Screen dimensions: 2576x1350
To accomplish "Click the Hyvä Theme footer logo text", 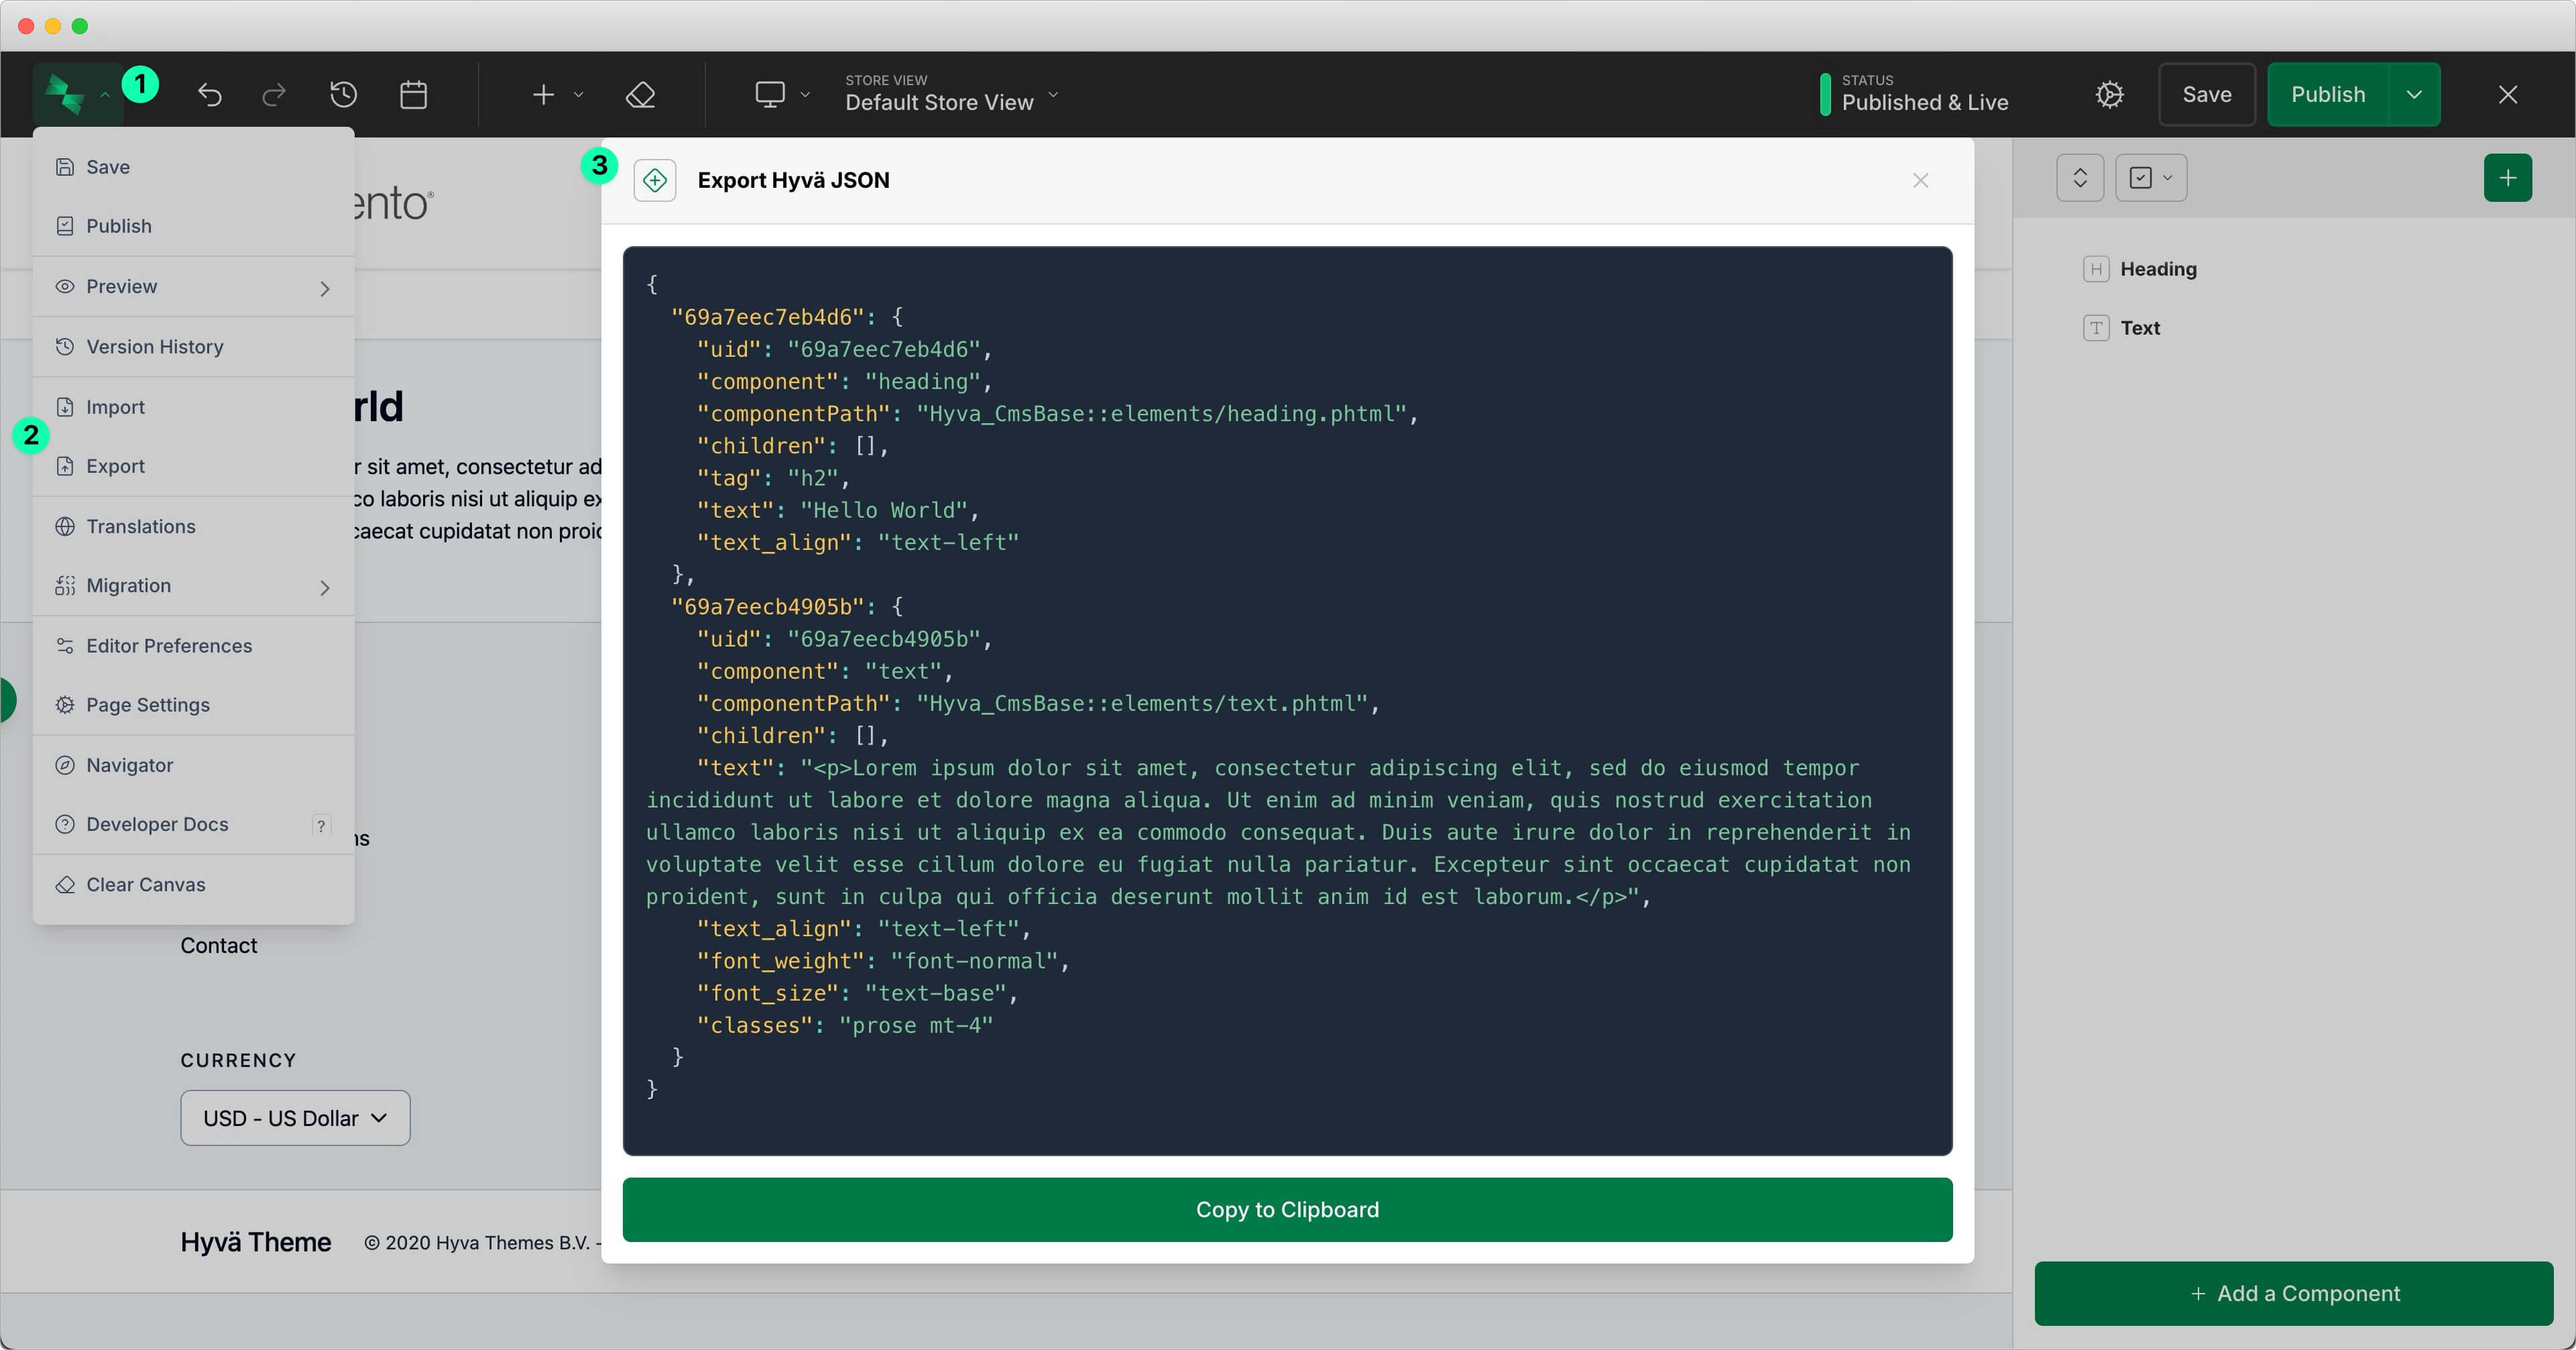I will 255,1242.
